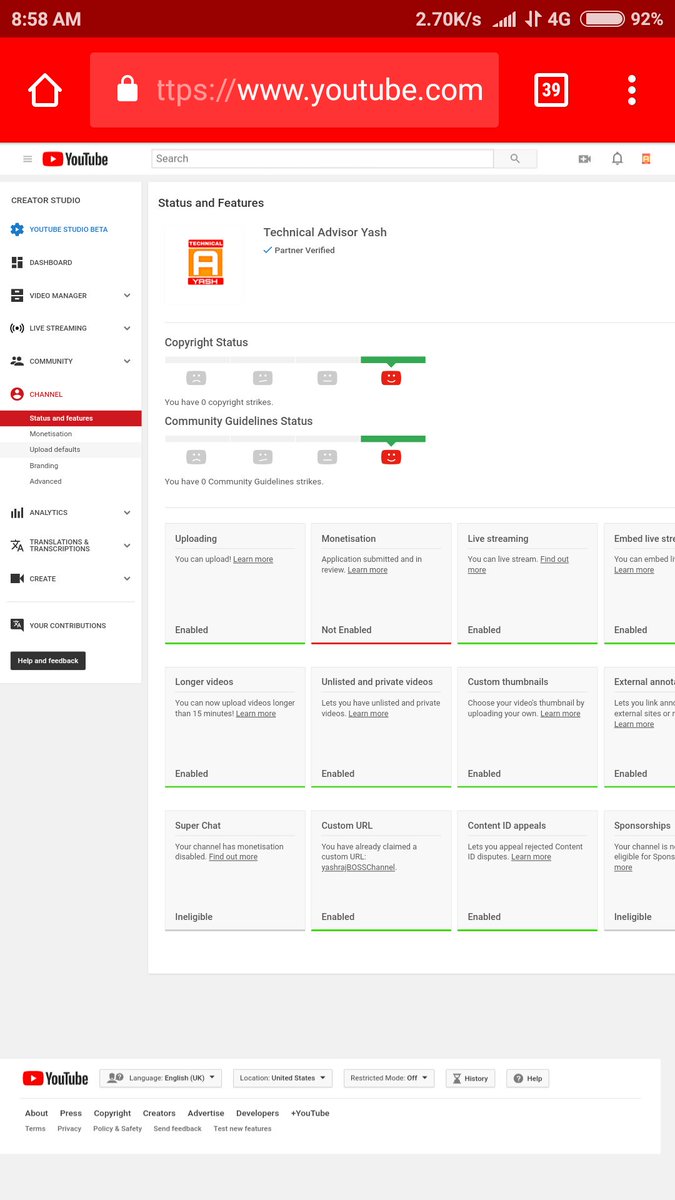Click Learn more in Longer videos card
This screenshot has width=675, height=1200.
(256, 714)
